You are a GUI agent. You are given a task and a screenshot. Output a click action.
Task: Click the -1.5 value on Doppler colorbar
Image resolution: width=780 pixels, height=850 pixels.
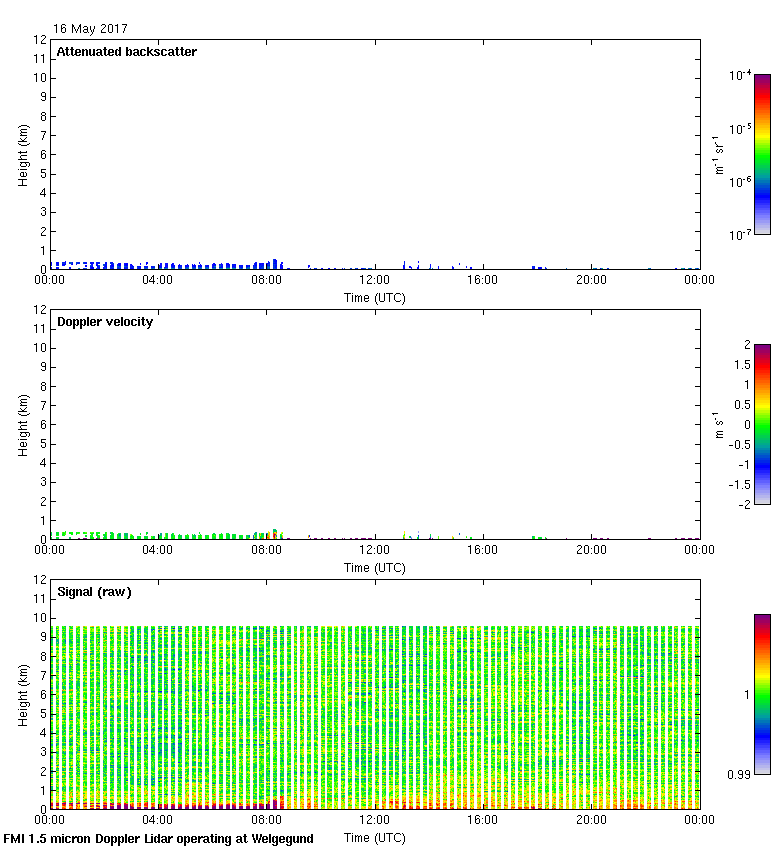point(736,484)
